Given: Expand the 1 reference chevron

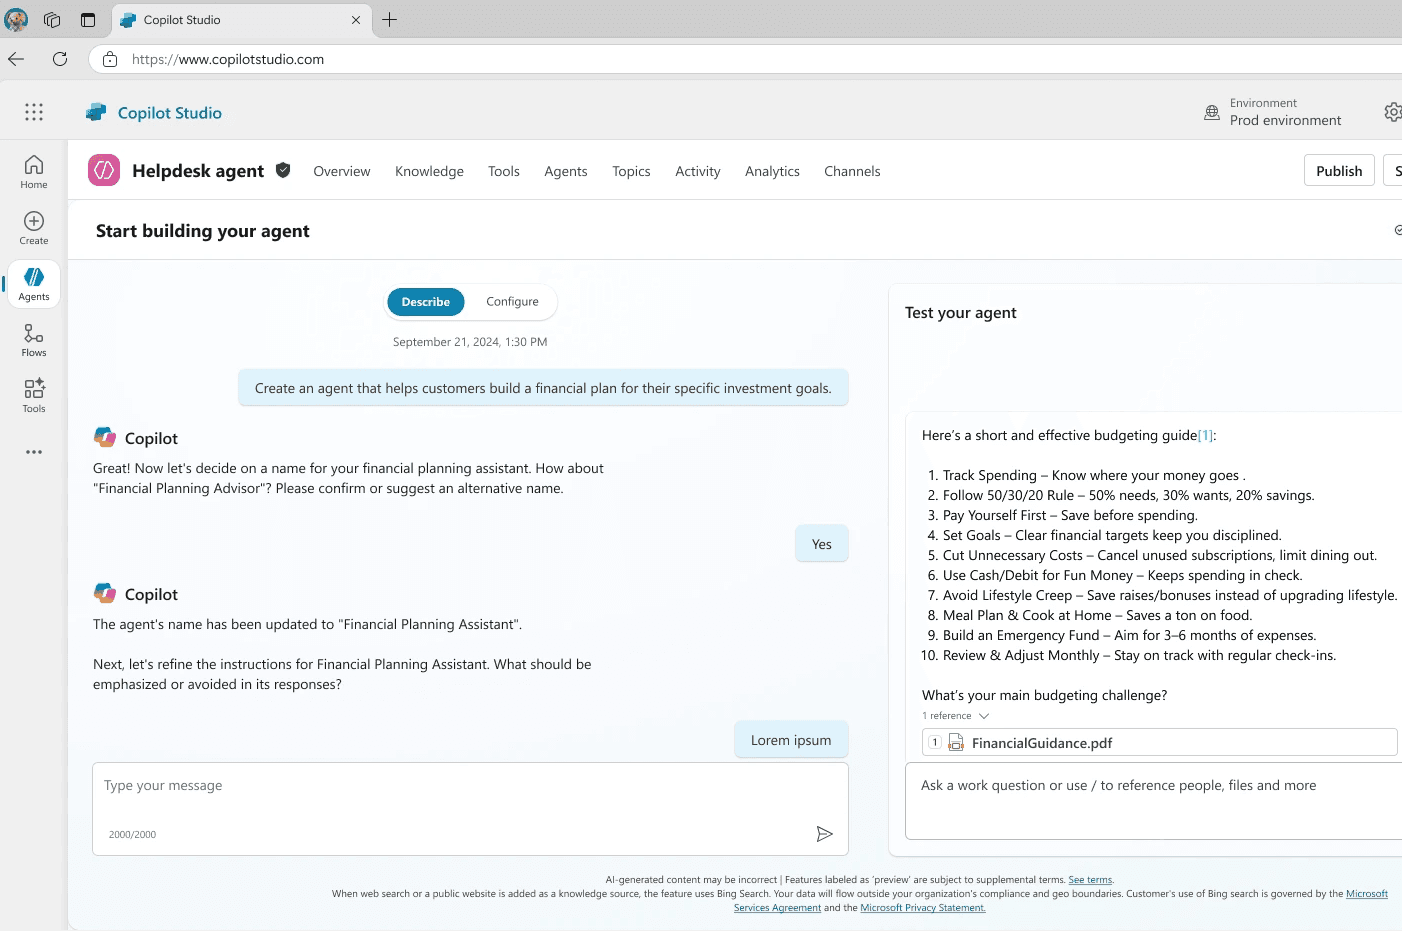Looking at the screenshot, I should pyautogui.click(x=984, y=716).
